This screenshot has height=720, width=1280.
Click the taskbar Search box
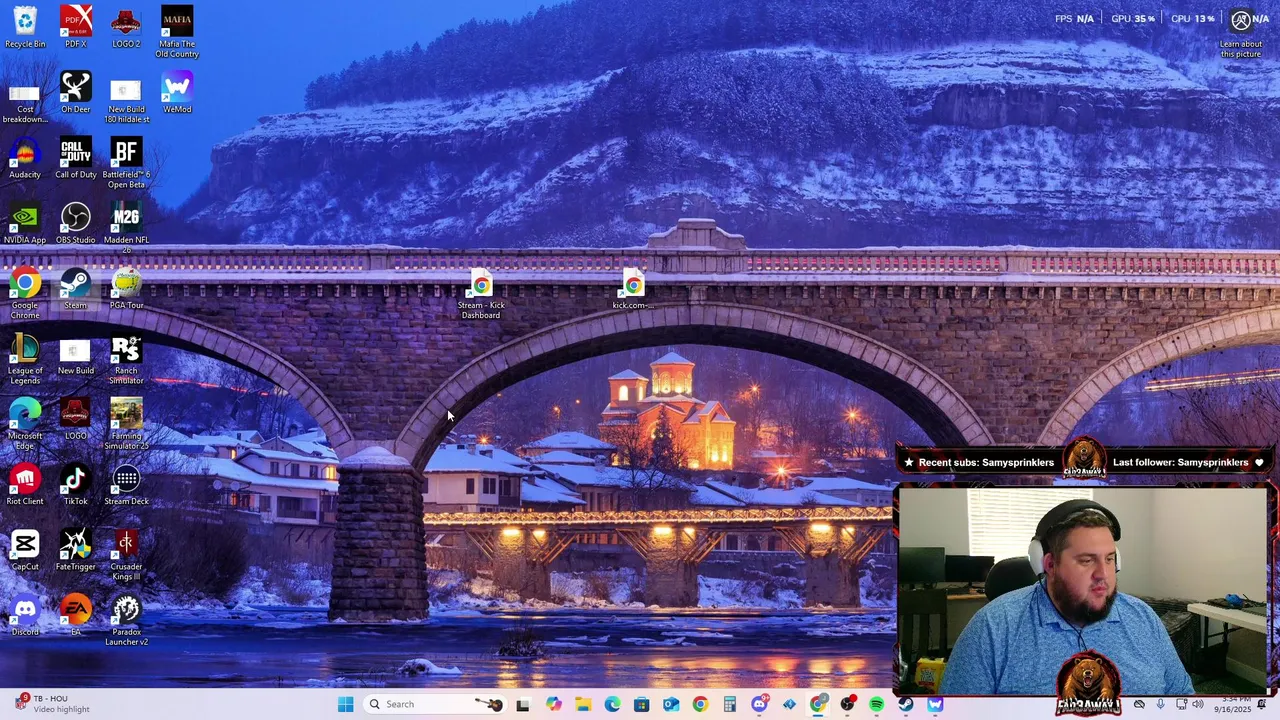click(x=435, y=704)
